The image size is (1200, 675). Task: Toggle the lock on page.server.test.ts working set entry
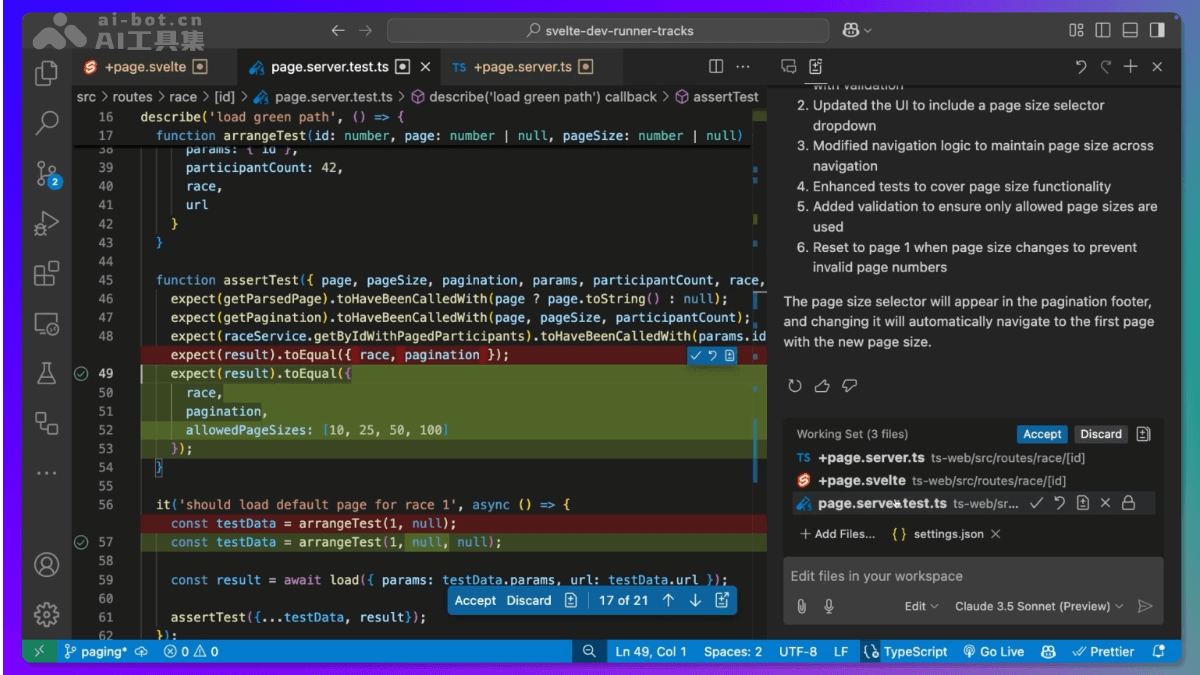point(1128,503)
